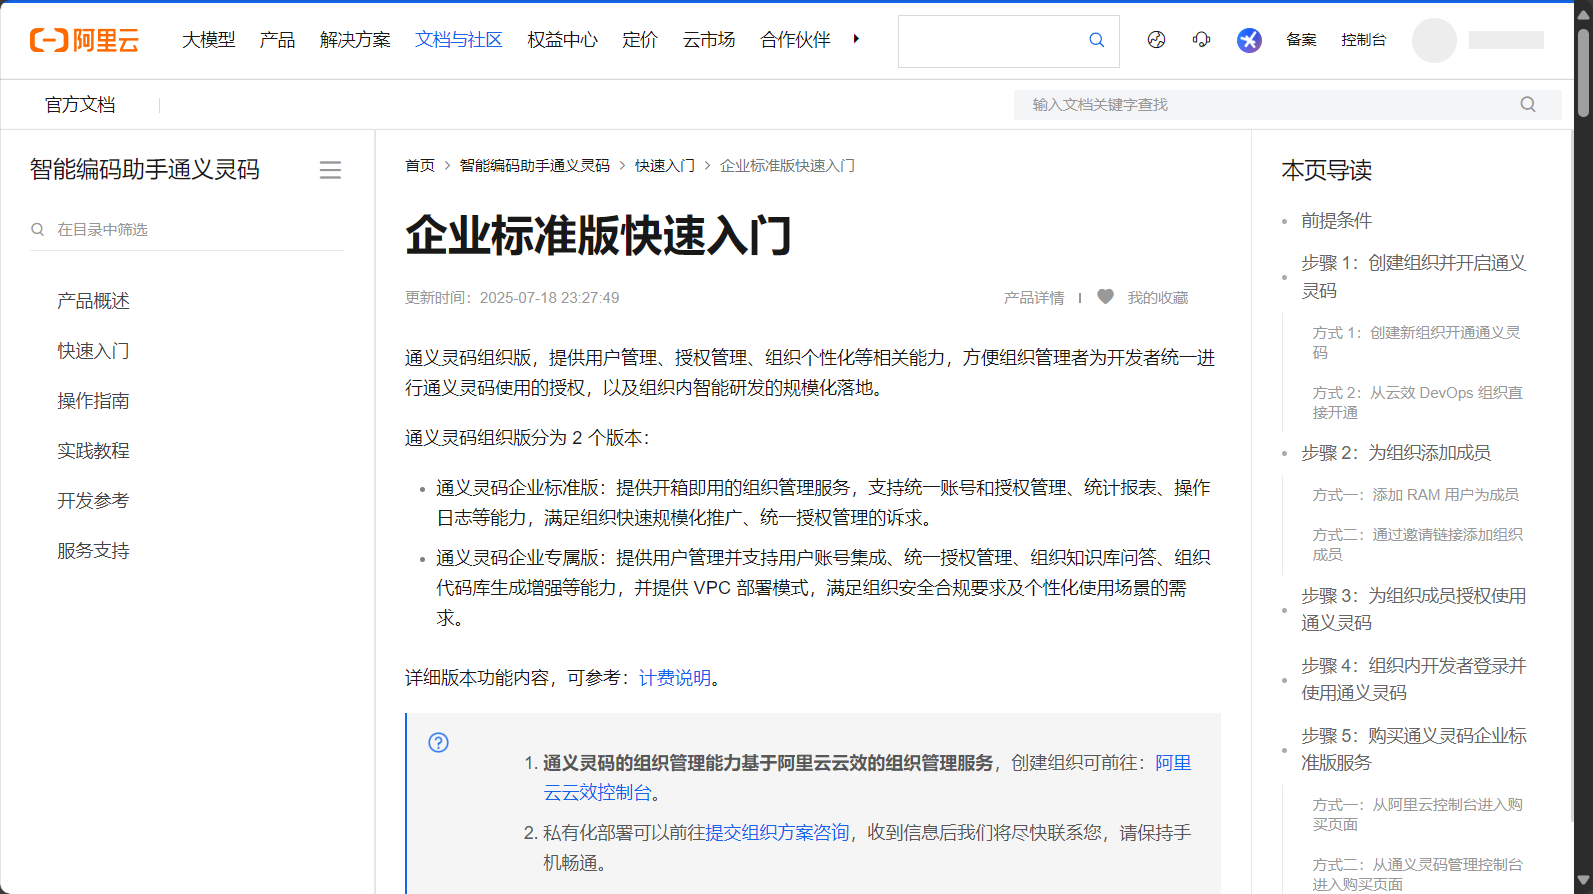Click the user avatar circle
Screen dimensions: 1593x894
tap(1434, 40)
